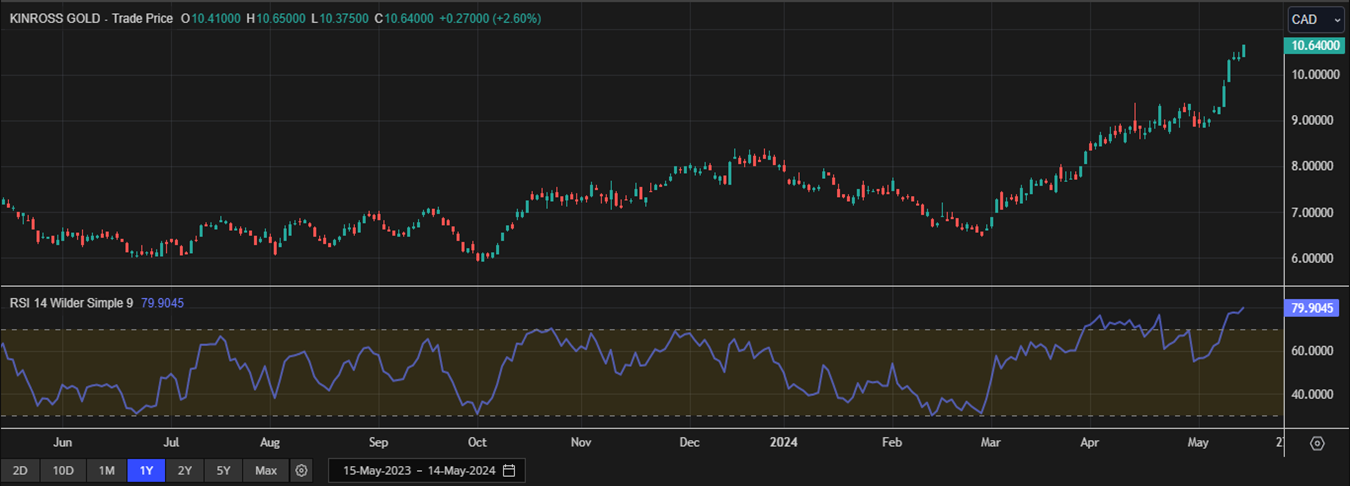Click the open value O10.41000
1350x486 pixels.
tap(212, 18)
